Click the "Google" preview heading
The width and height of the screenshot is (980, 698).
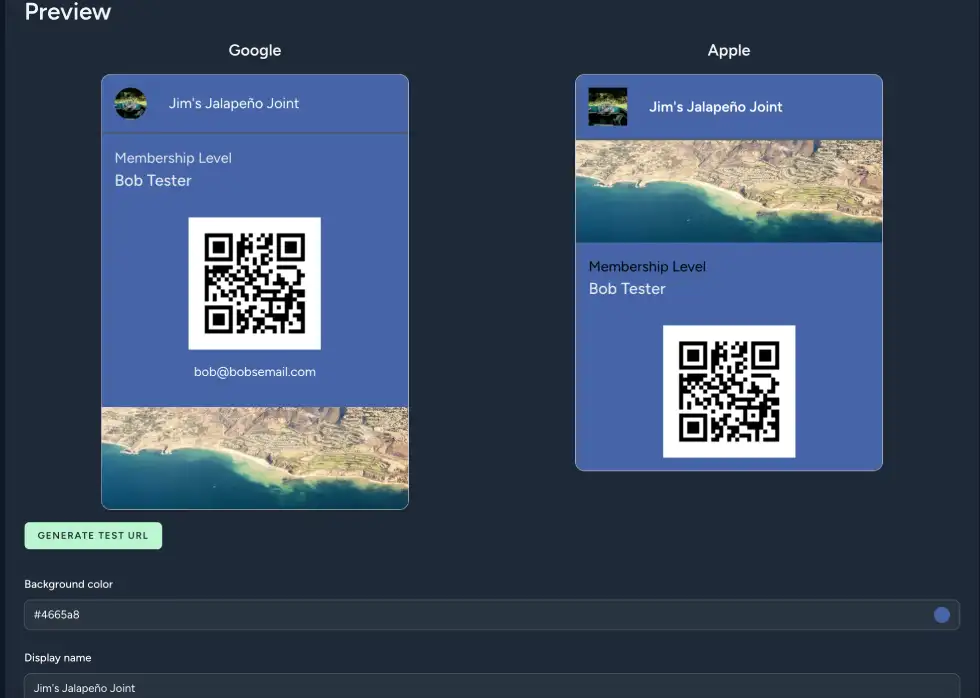[254, 51]
